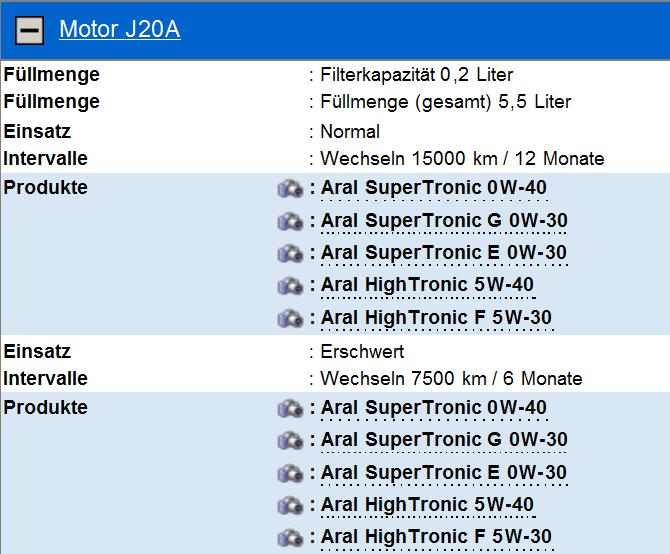
Task: Open Aral SuperTronic 0W-40 link under Erschwert
Action: [x=433, y=408]
